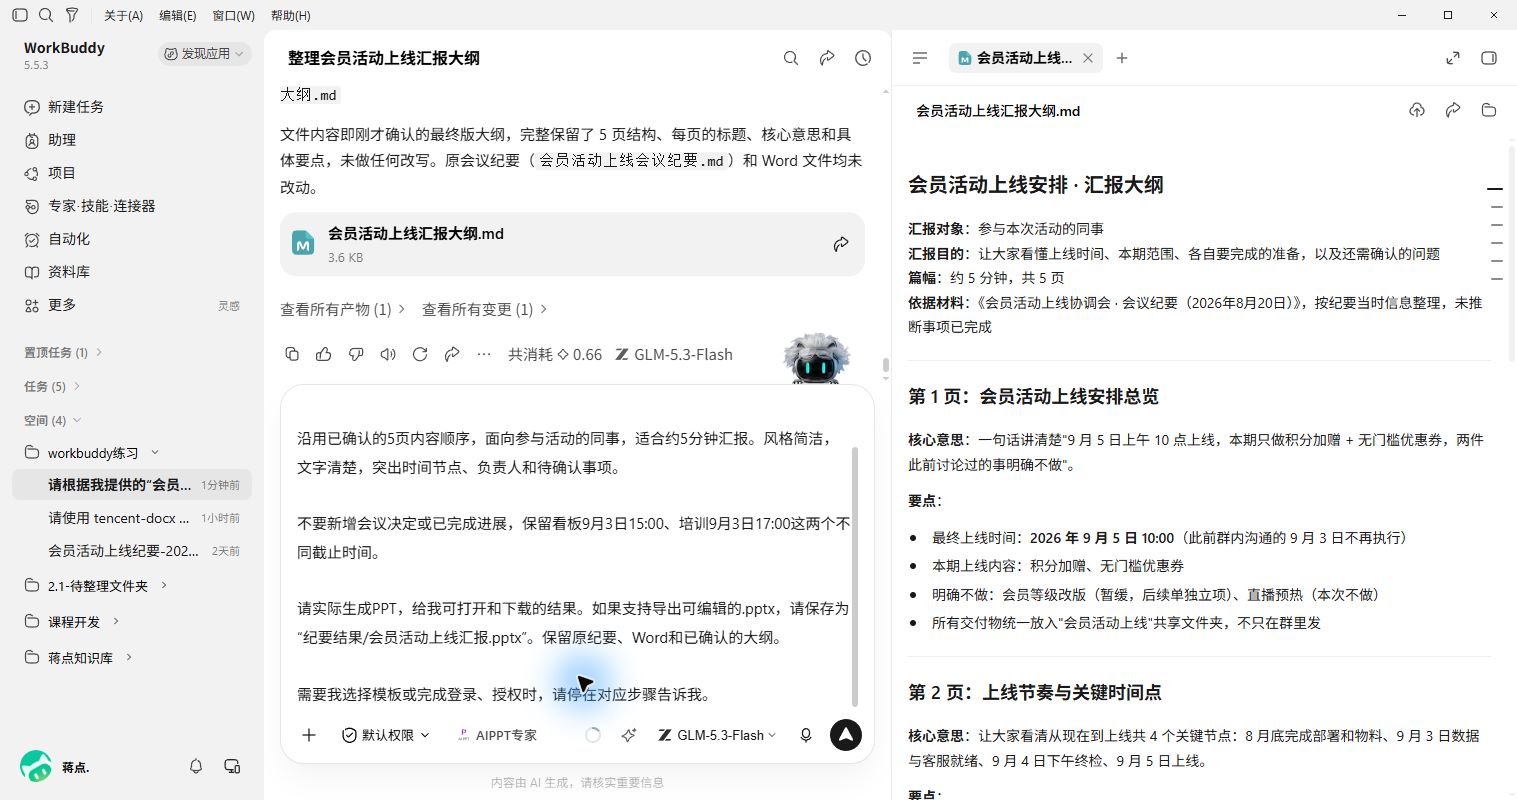Click the filter funnel icon in title bar

(72, 15)
